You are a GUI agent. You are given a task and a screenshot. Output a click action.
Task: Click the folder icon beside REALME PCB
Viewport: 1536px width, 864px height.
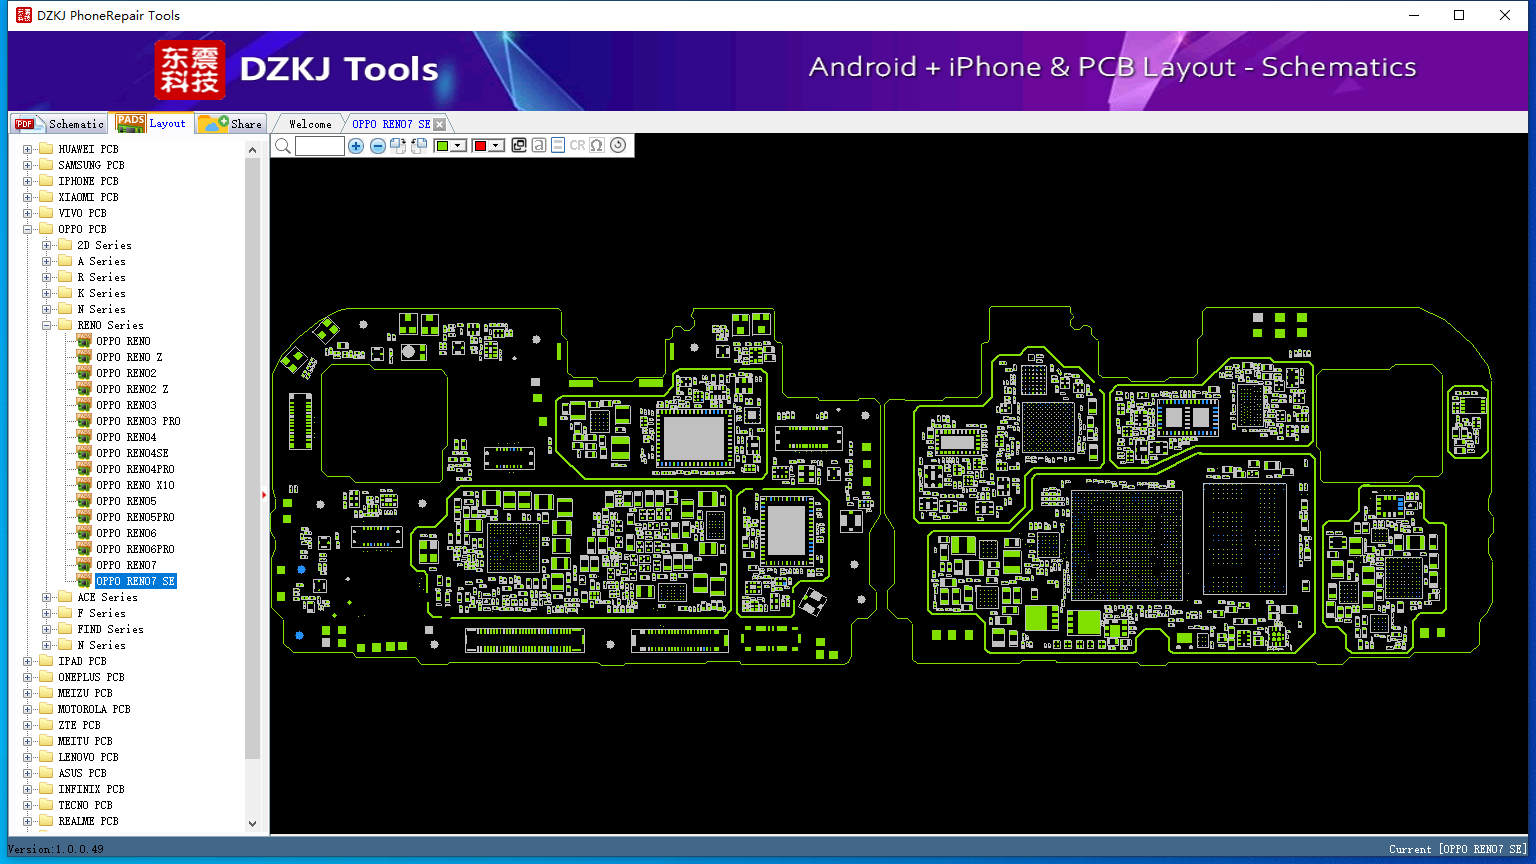(45, 821)
